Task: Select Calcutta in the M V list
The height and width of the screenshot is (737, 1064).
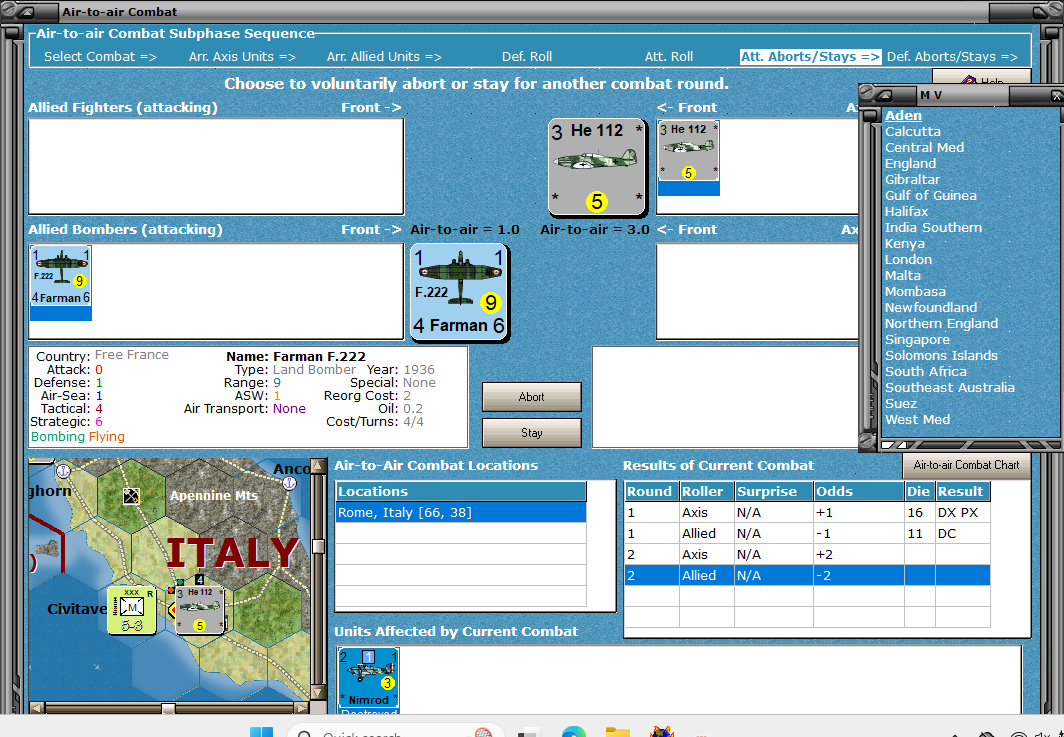Action: (x=913, y=132)
